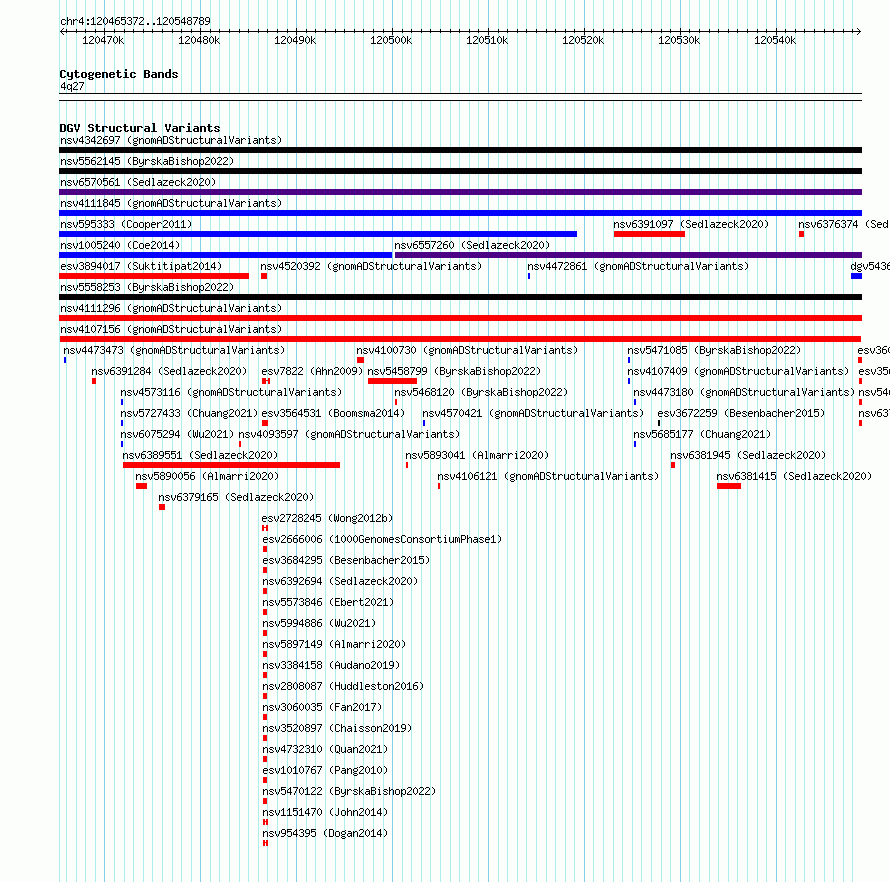
Task: Open variant nsv1005240 (Coe2014)
Action: pos(120,245)
